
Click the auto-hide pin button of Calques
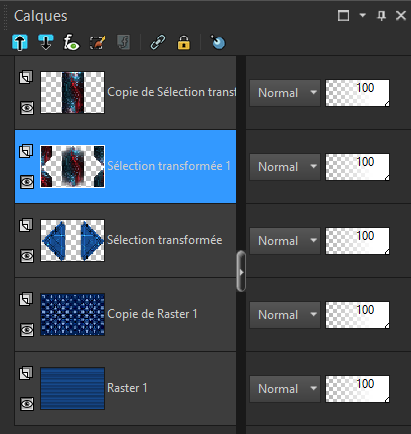[381, 15]
